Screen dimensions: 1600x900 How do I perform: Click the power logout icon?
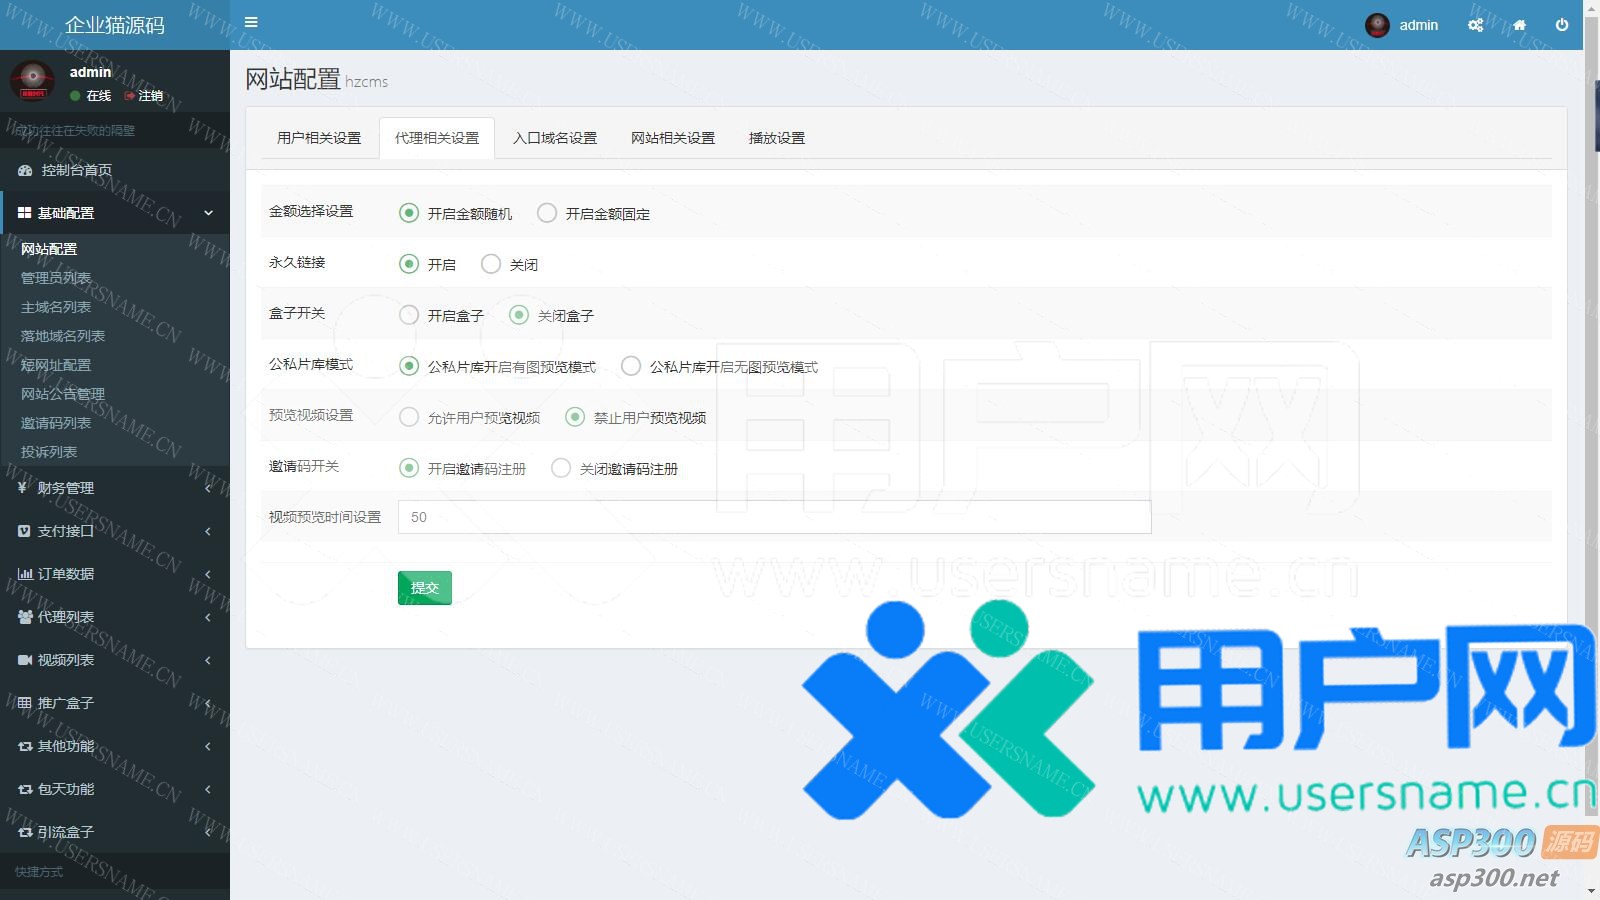[1562, 25]
